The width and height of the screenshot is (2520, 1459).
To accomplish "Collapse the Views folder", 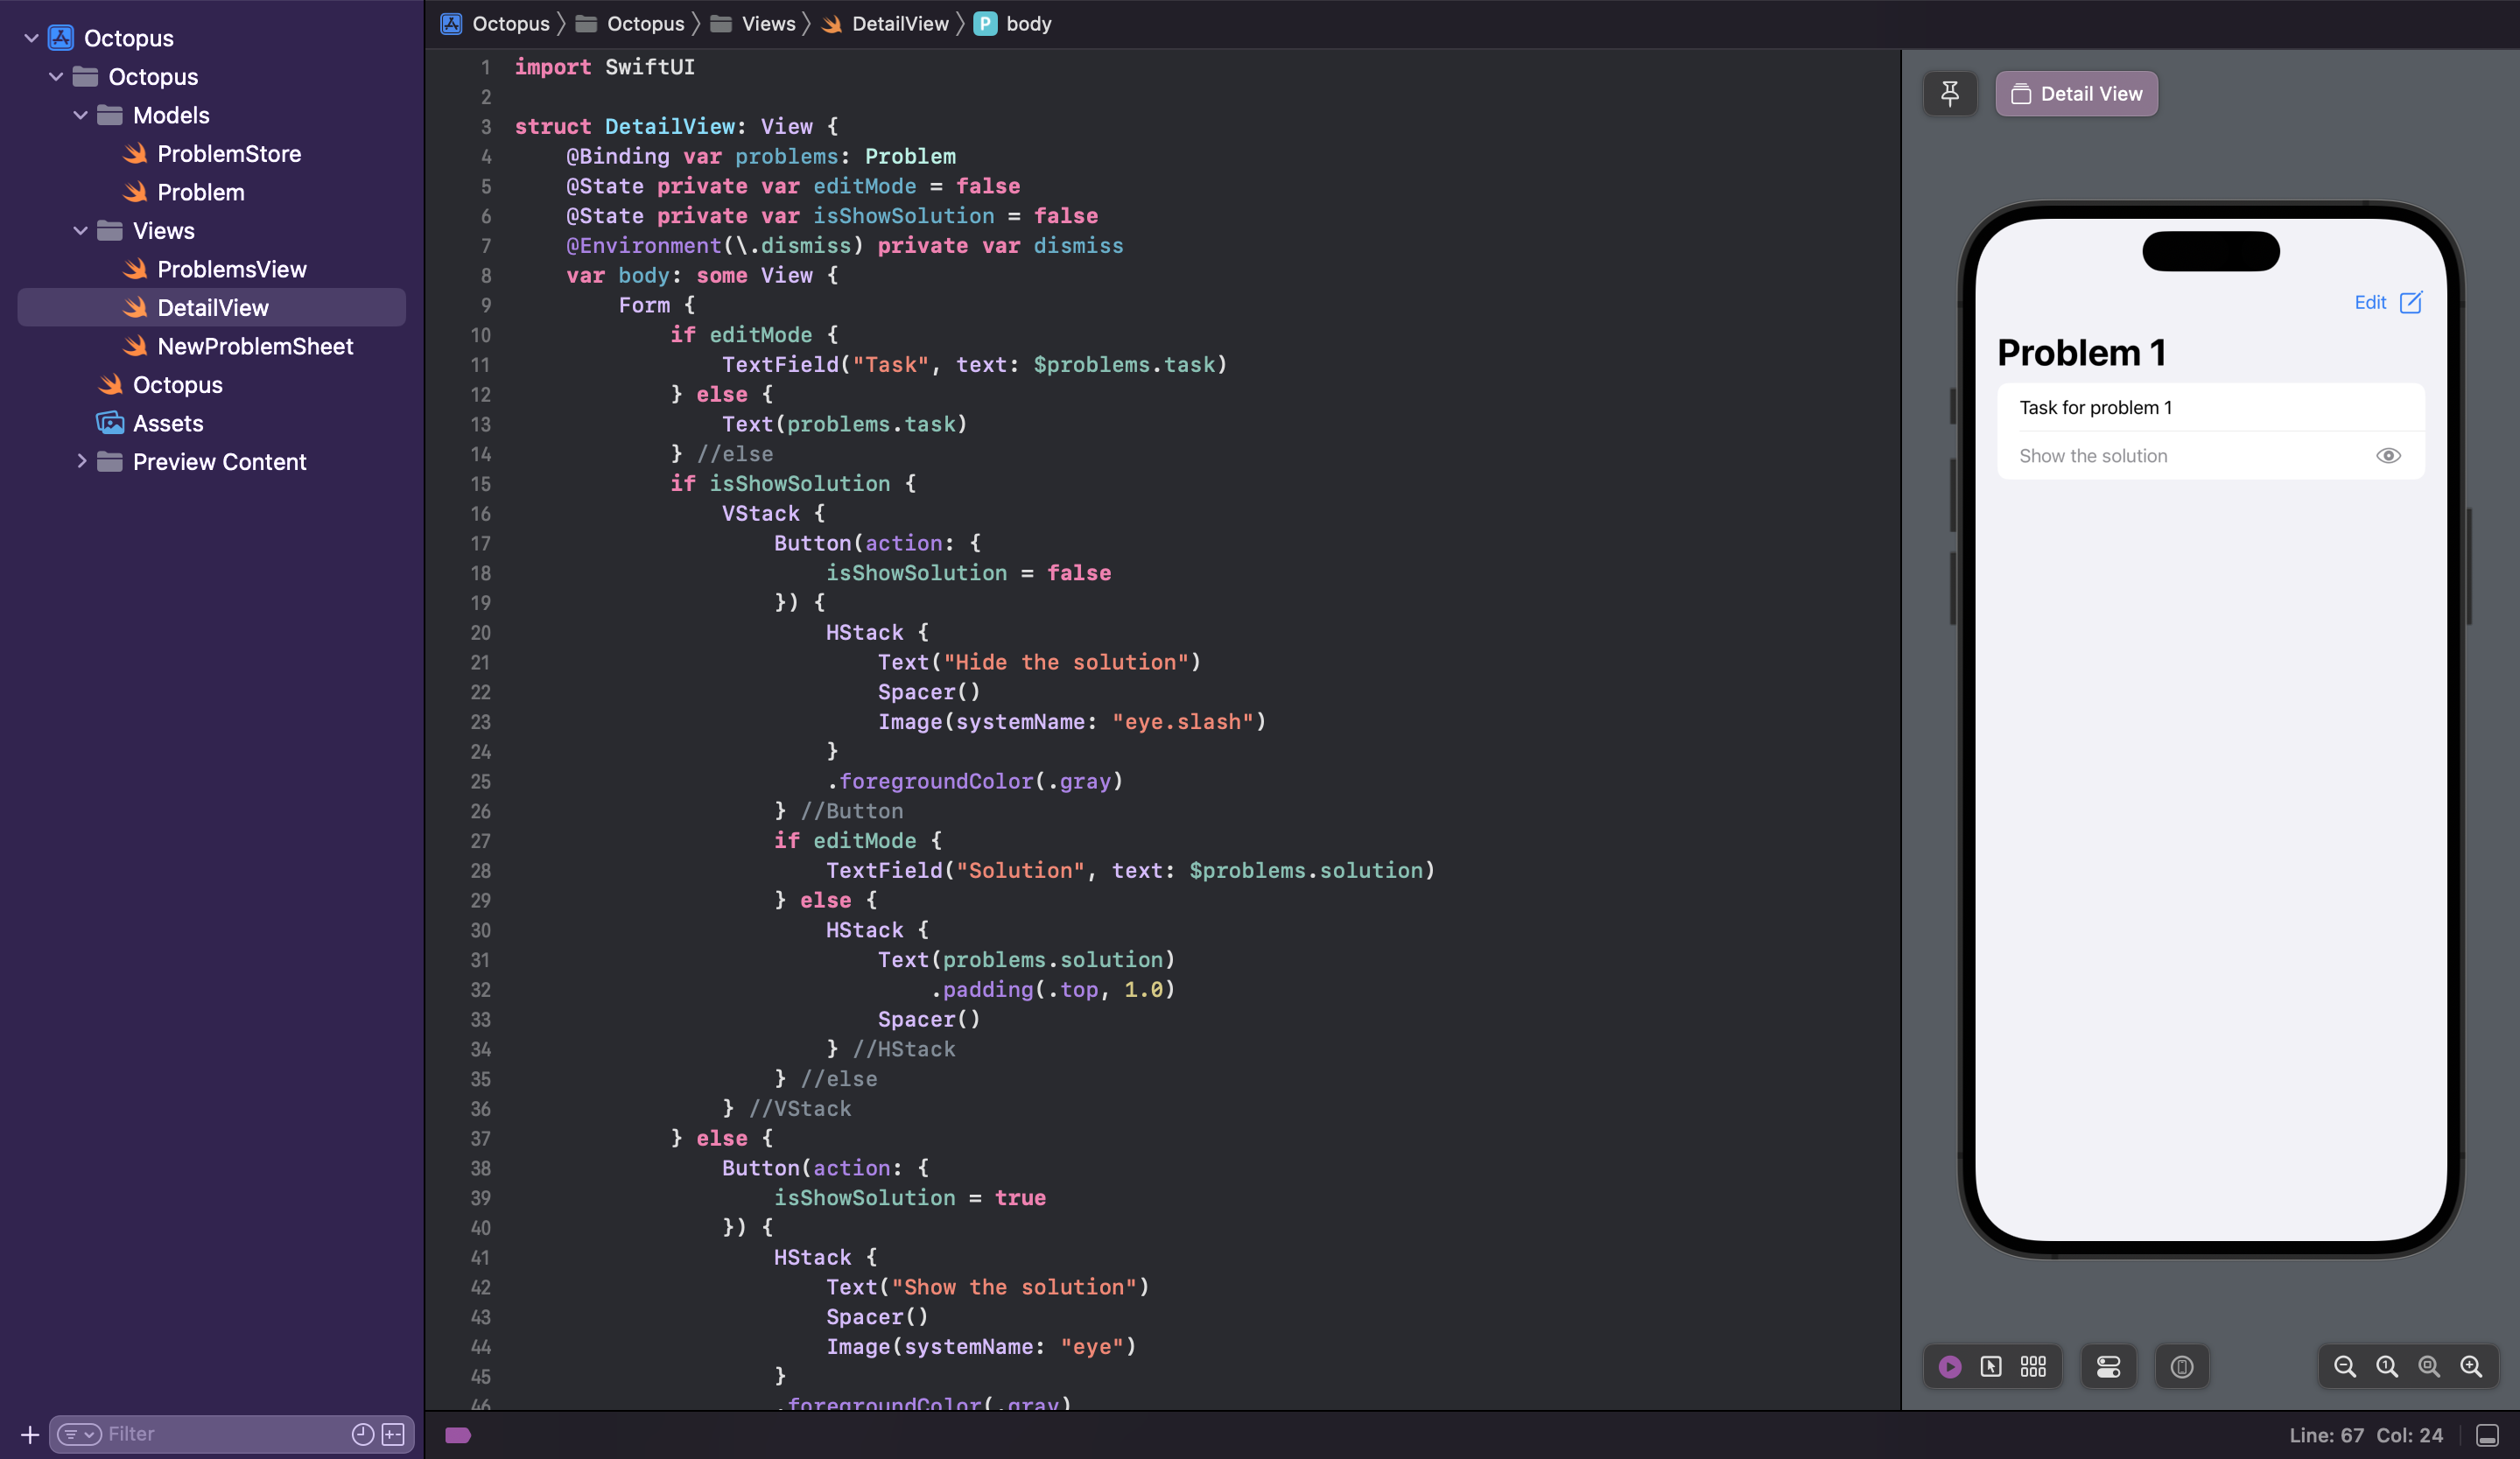I will point(80,230).
